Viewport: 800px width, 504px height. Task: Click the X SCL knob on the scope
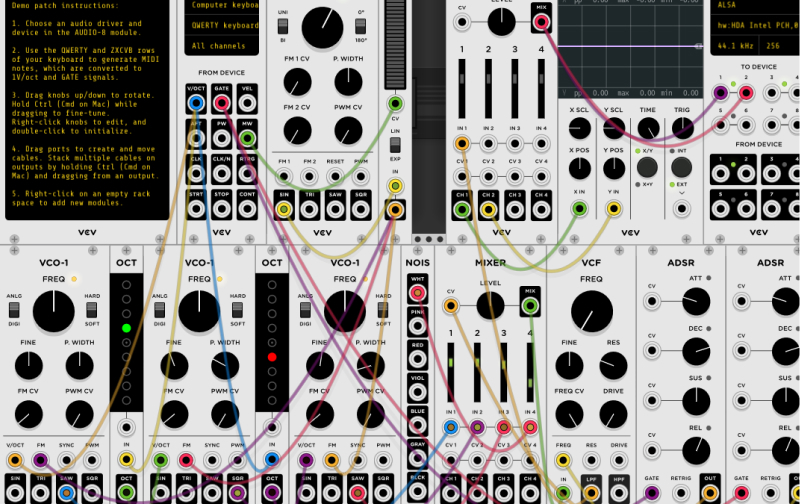[580, 128]
